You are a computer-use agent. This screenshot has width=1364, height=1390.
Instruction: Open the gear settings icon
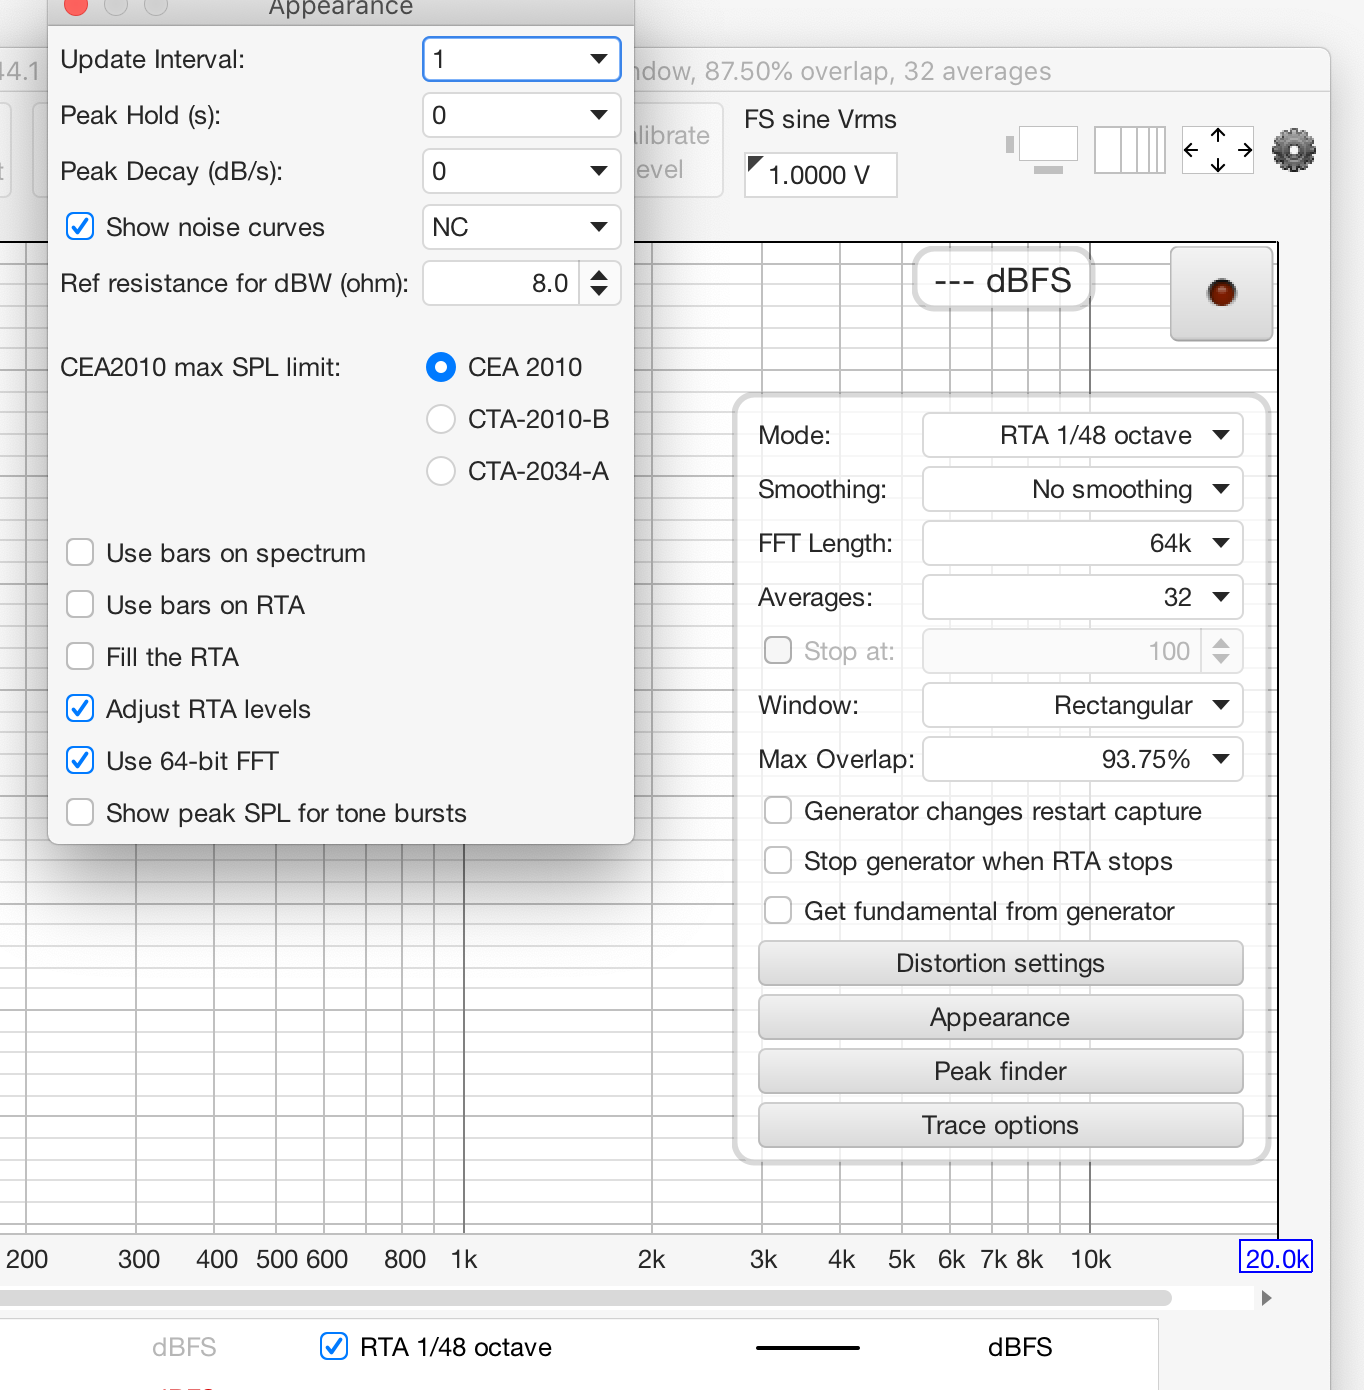[x=1293, y=150]
